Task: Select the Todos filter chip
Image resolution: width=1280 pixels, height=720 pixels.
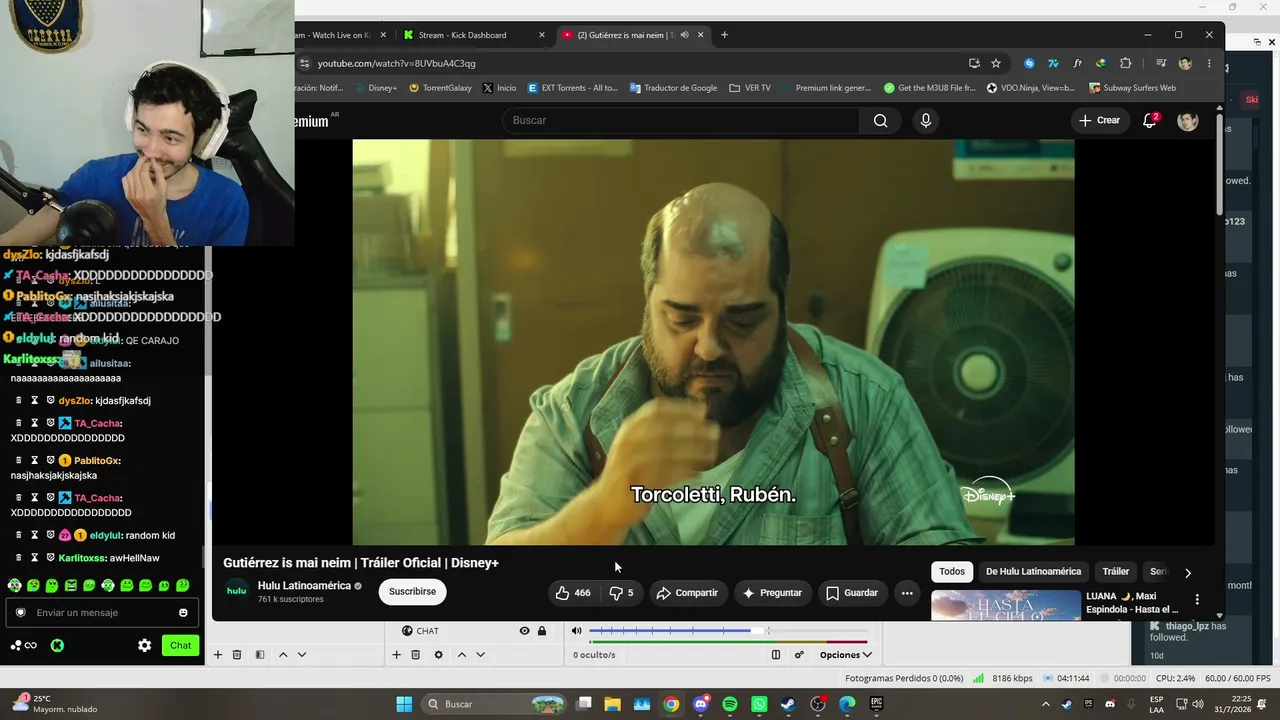Action: 952,572
